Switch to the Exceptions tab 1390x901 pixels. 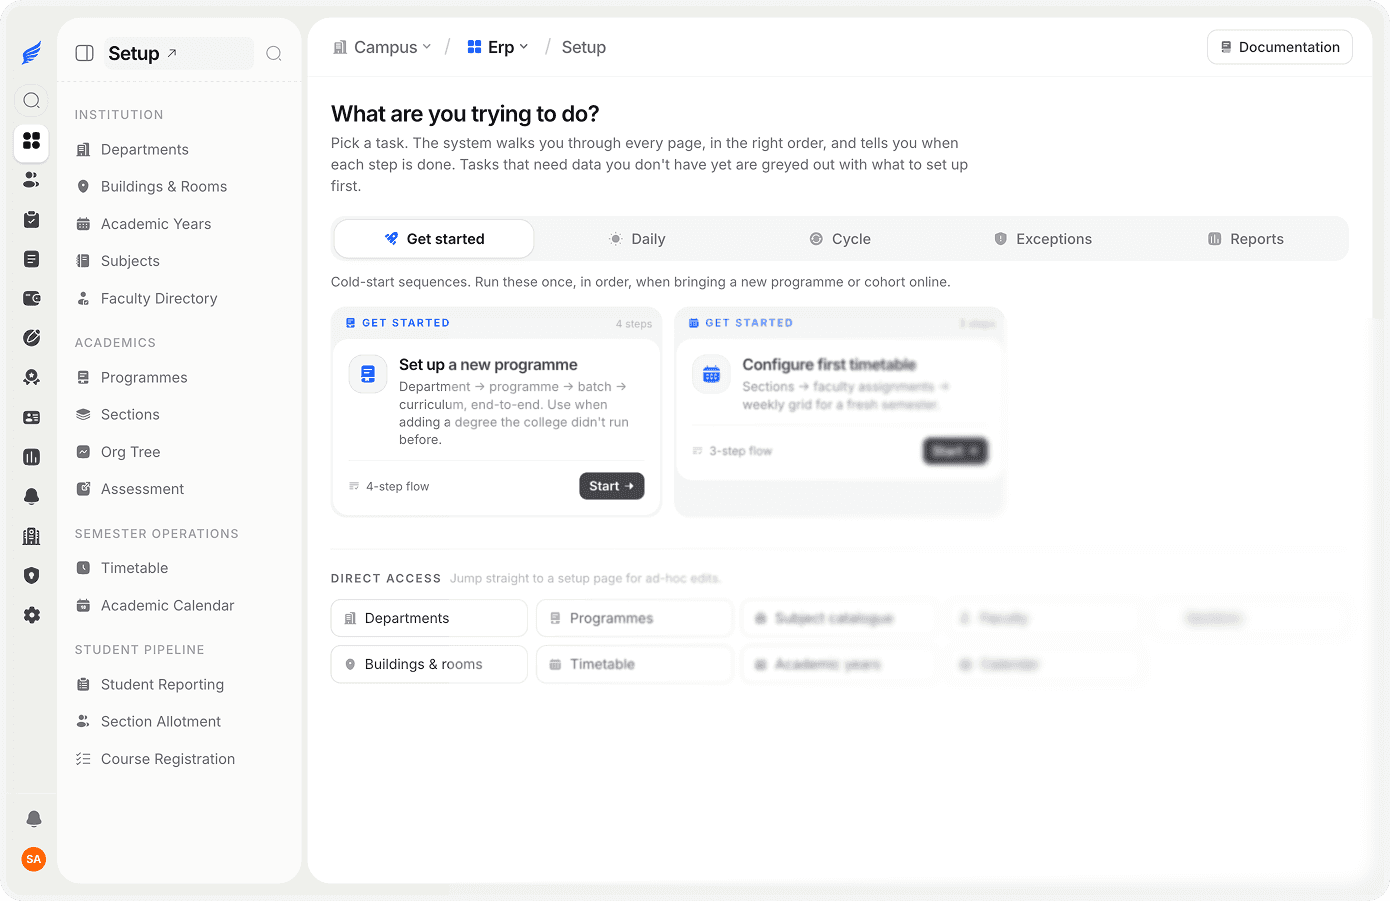1043,239
